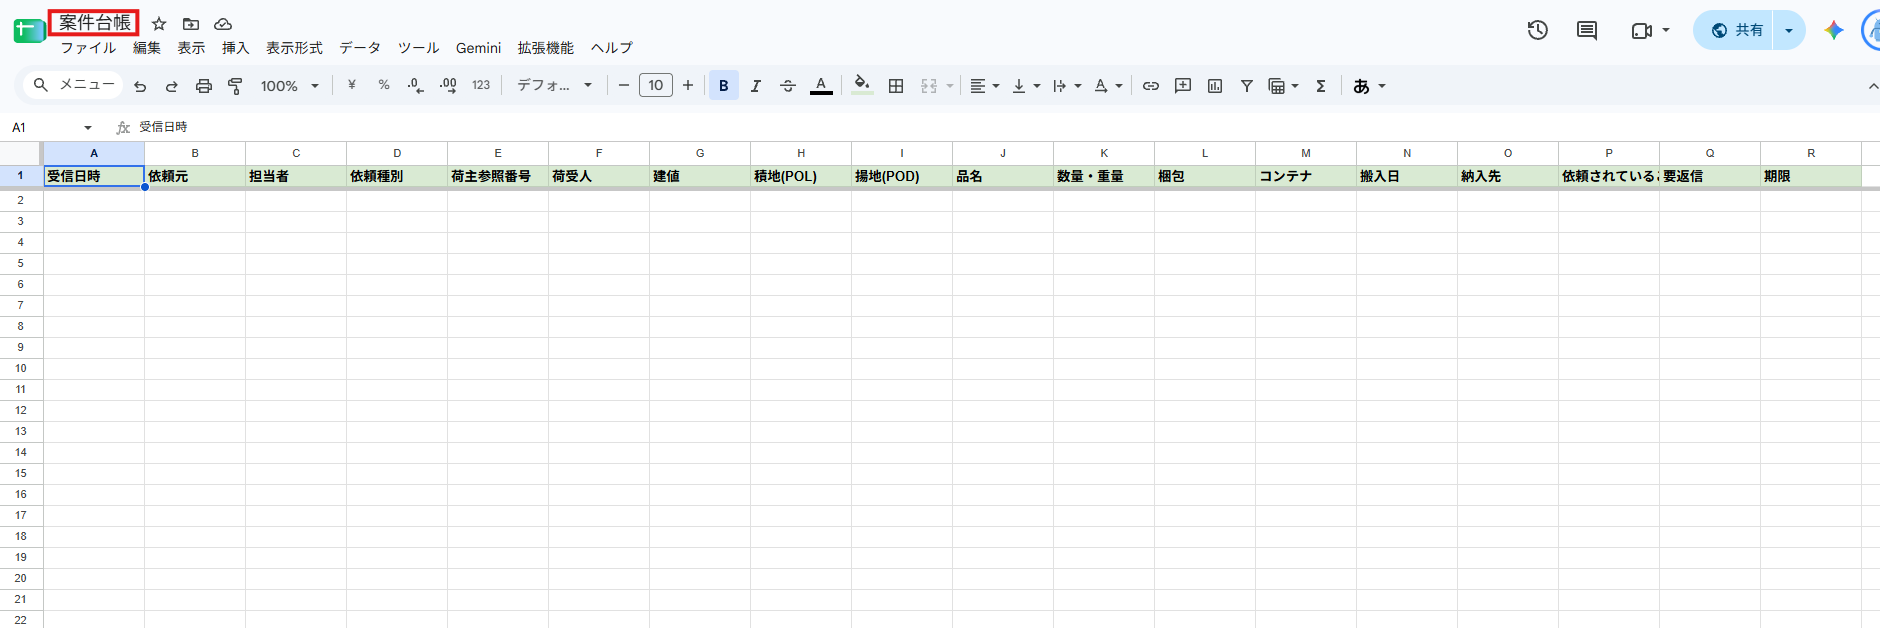This screenshot has width=1880, height=628.
Task: Open the 挿入 menu
Action: [236, 48]
